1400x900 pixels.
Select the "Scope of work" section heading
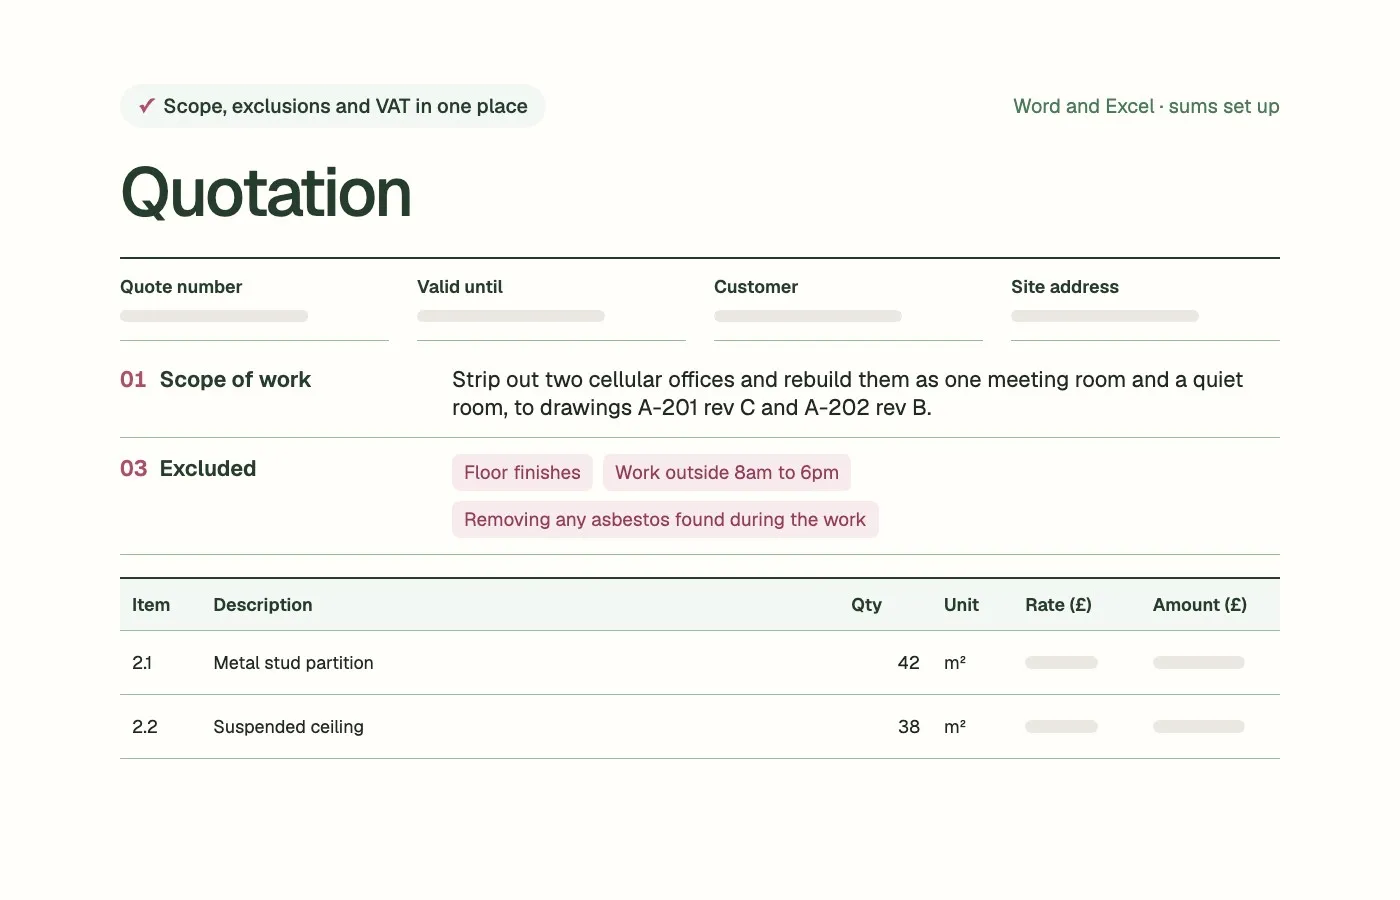coord(235,379)
